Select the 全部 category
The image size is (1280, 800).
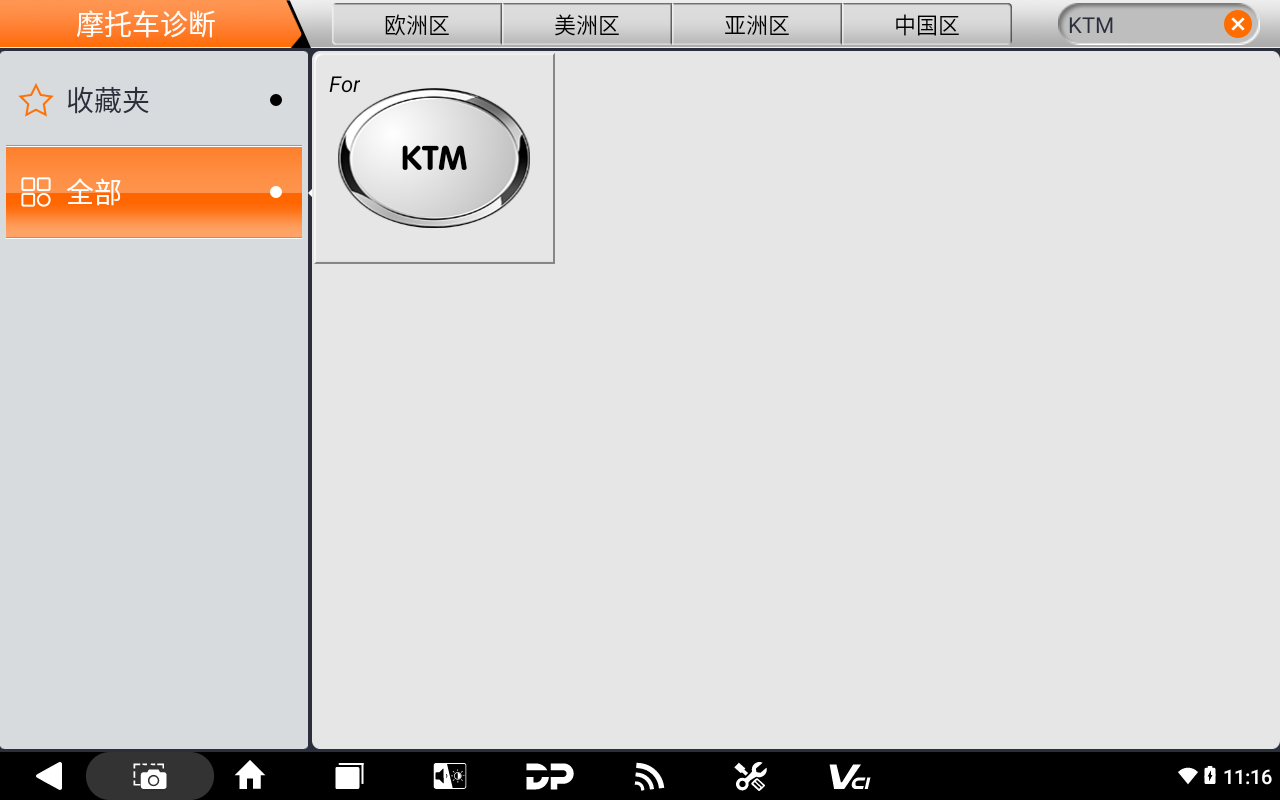[154, 192]
